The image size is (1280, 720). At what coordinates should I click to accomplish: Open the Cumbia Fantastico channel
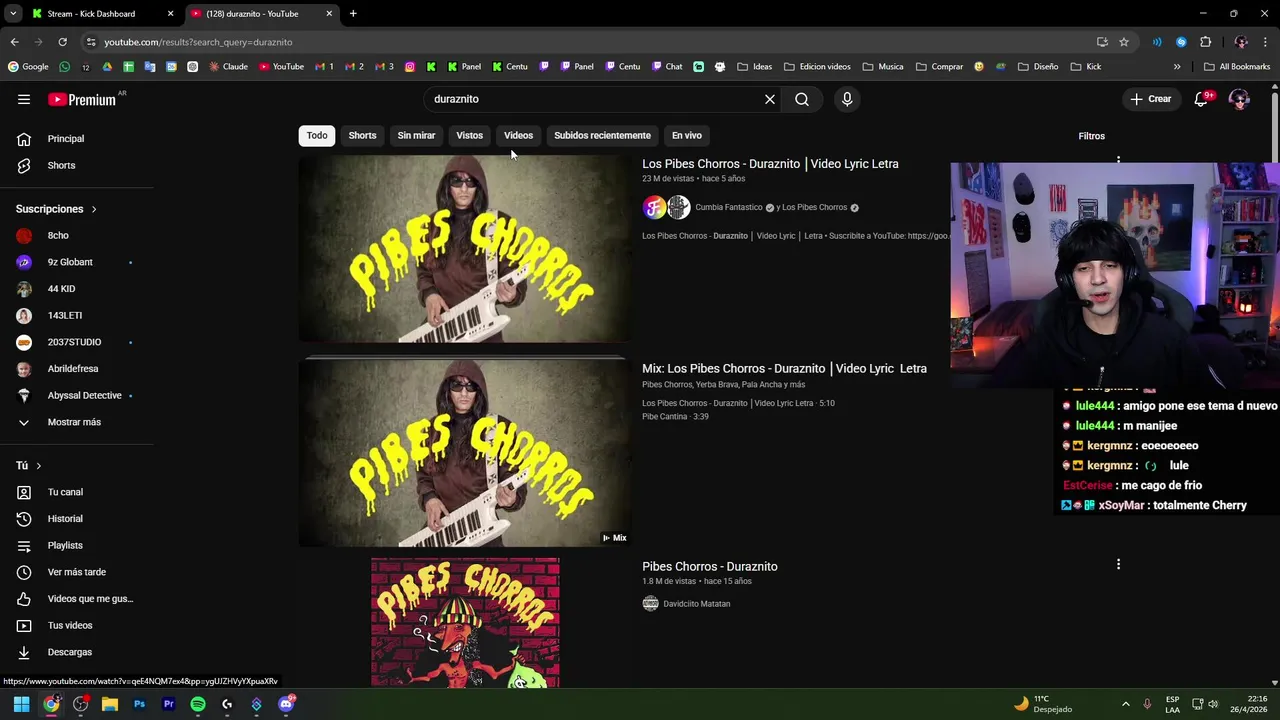(x=728, y=207)
